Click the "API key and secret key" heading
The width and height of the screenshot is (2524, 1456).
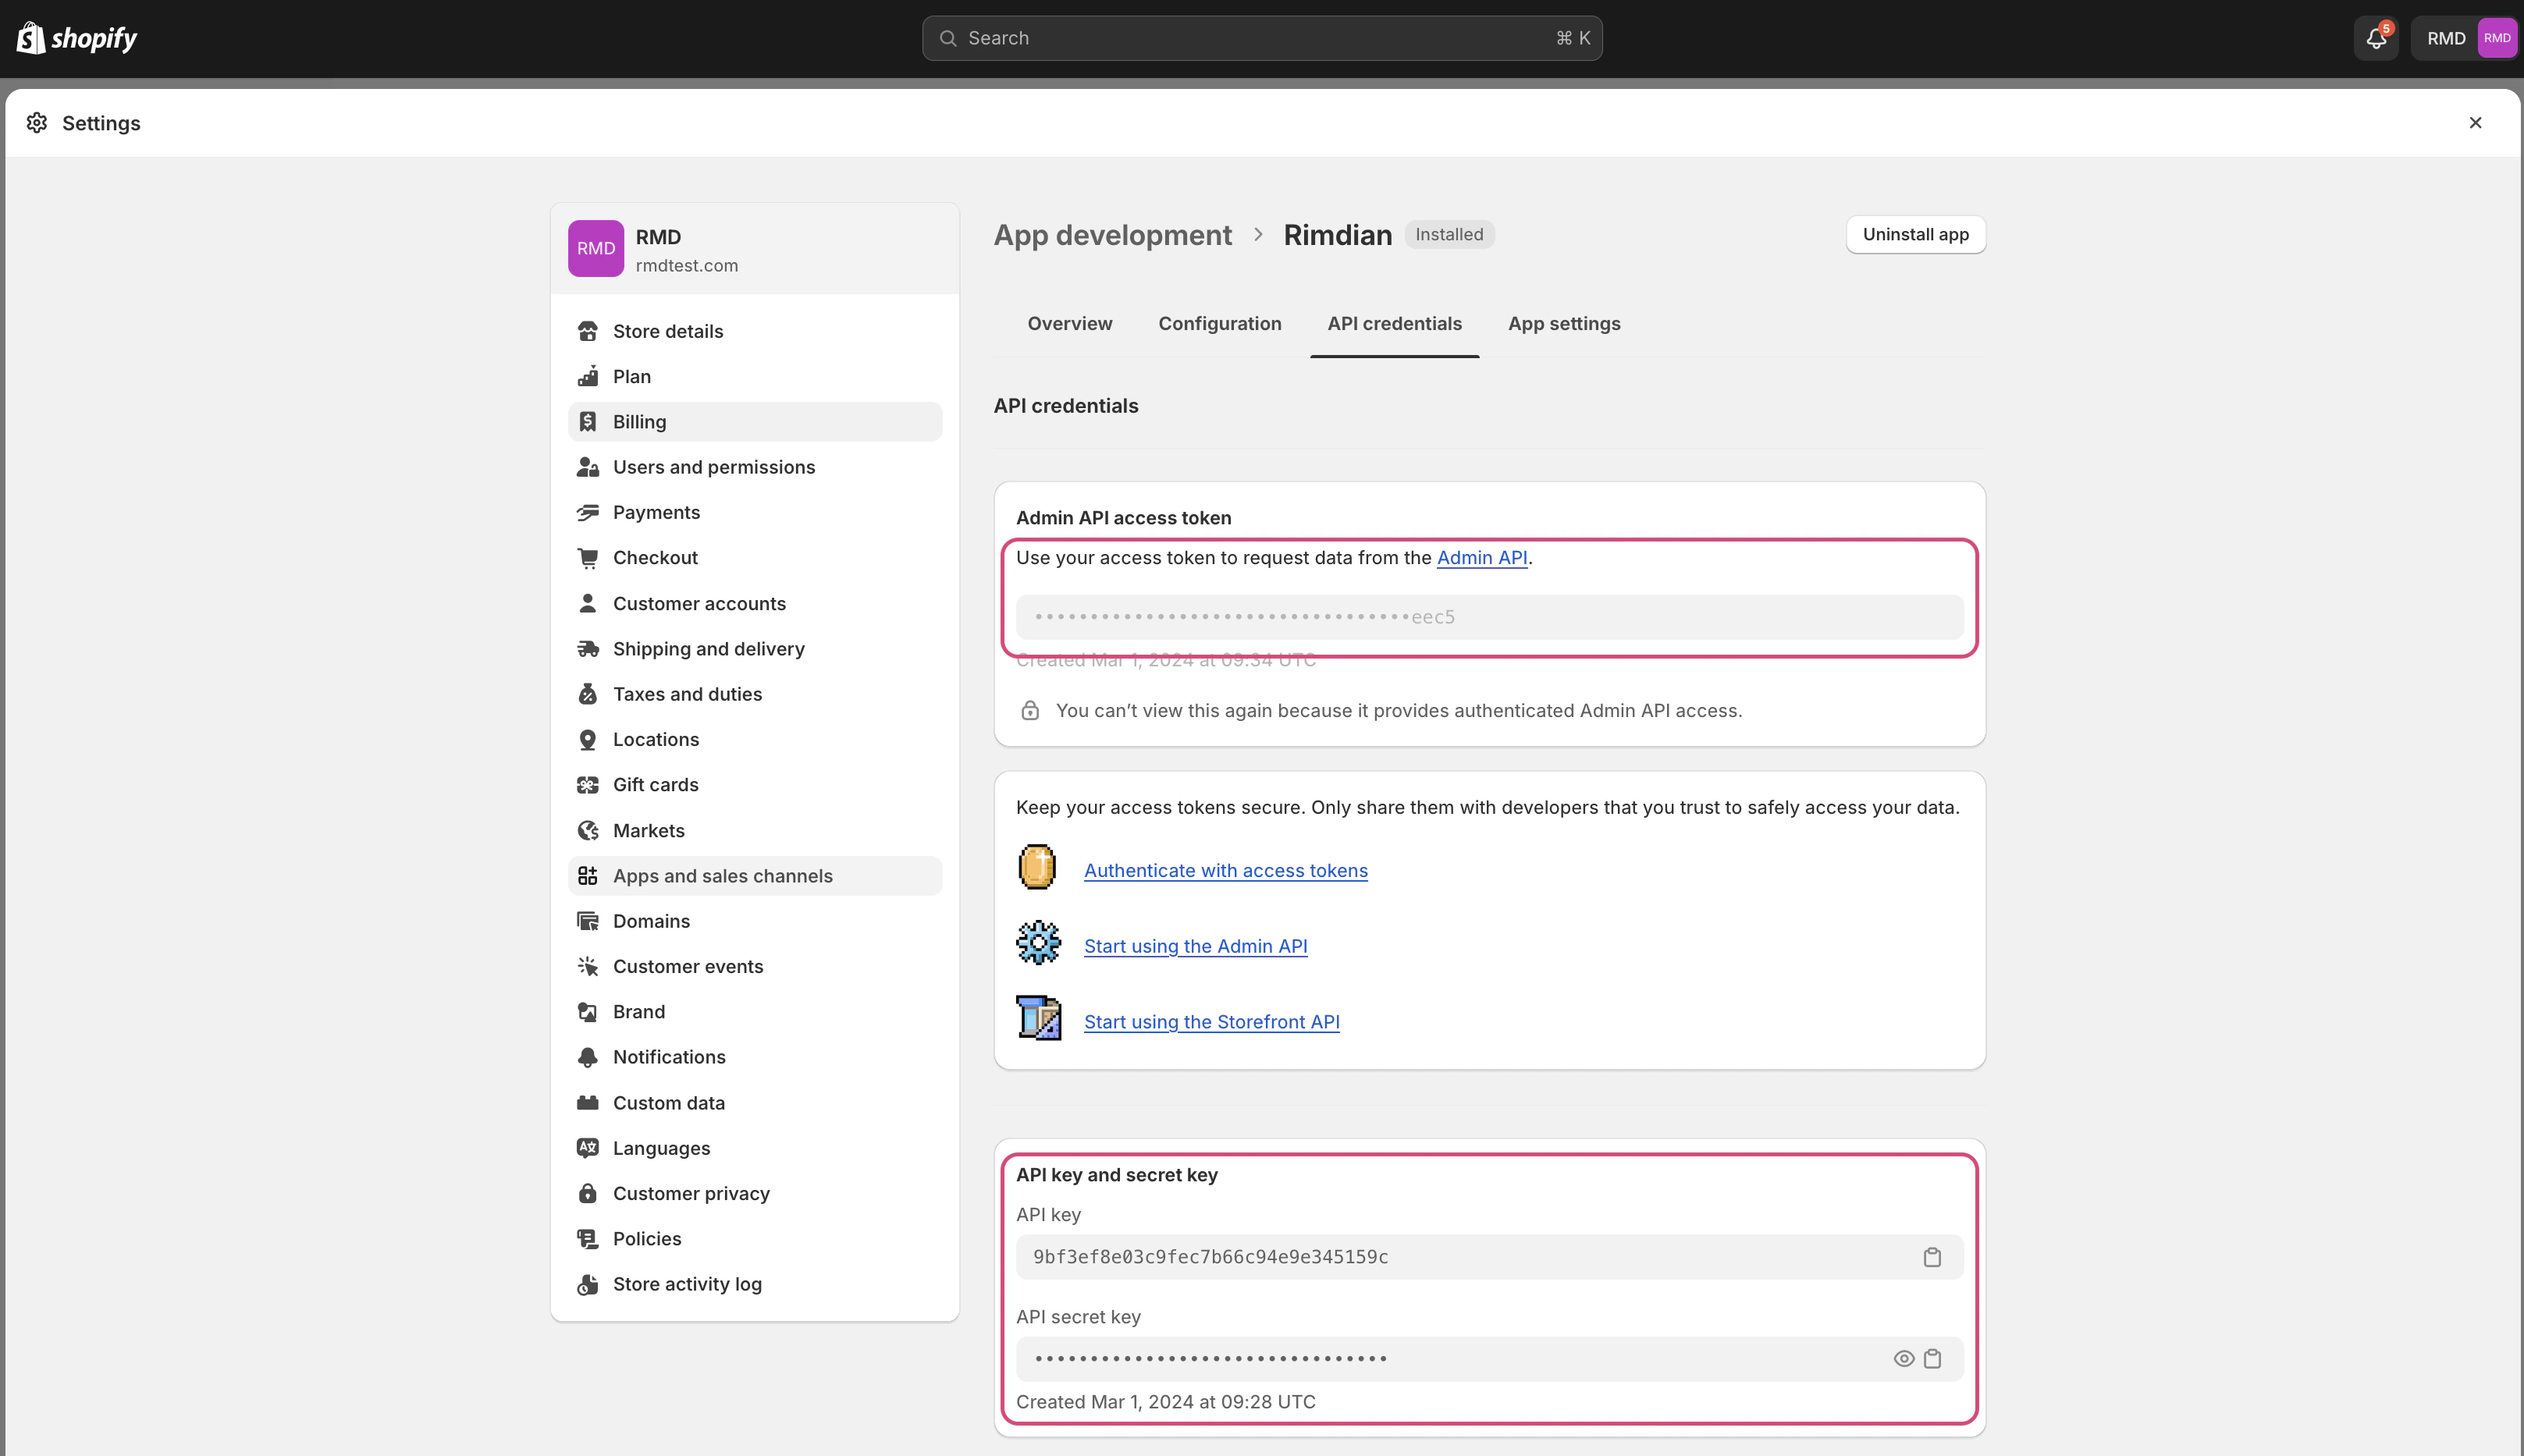1117,1175
